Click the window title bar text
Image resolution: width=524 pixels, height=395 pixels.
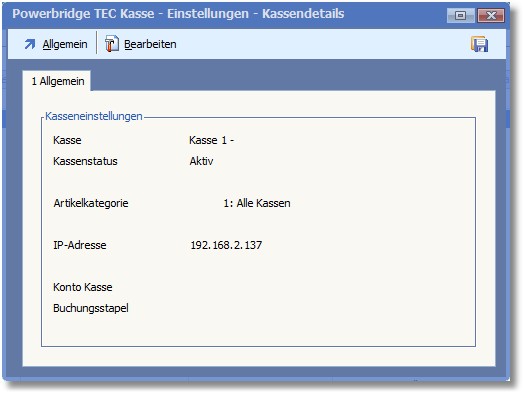point(178,14)
